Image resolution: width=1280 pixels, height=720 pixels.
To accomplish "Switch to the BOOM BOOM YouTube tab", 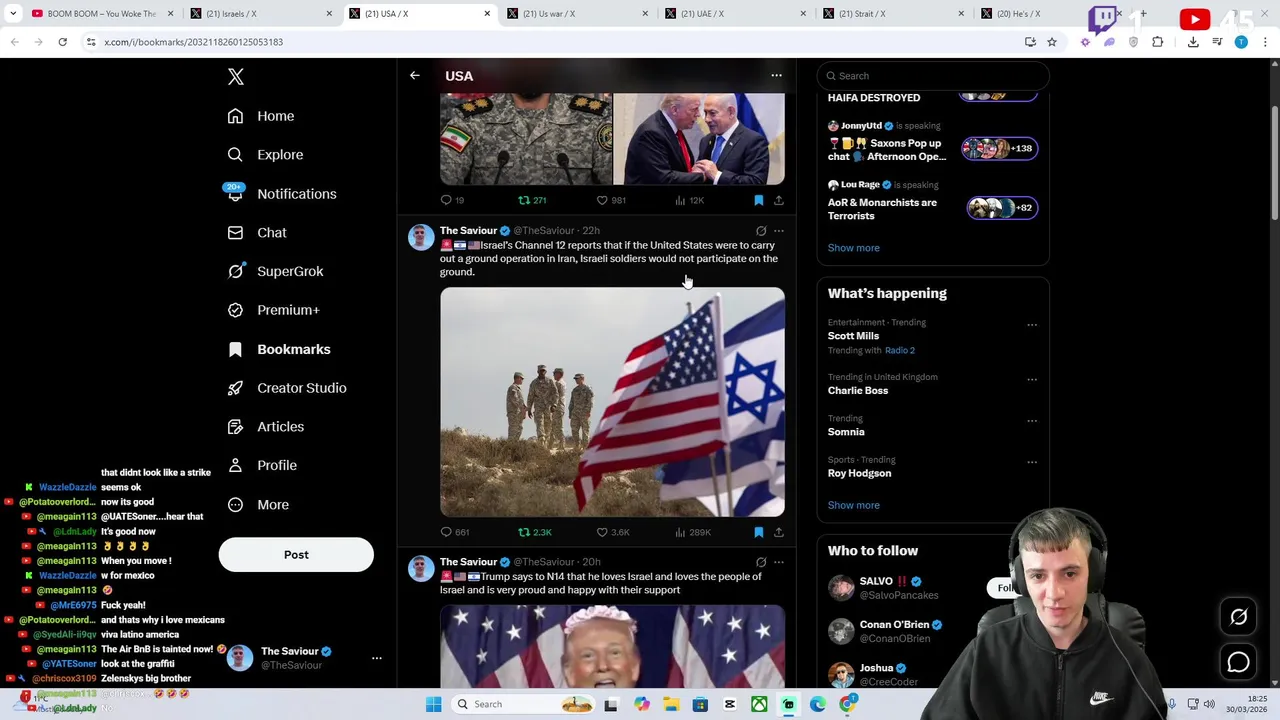I will coord(102,14).
